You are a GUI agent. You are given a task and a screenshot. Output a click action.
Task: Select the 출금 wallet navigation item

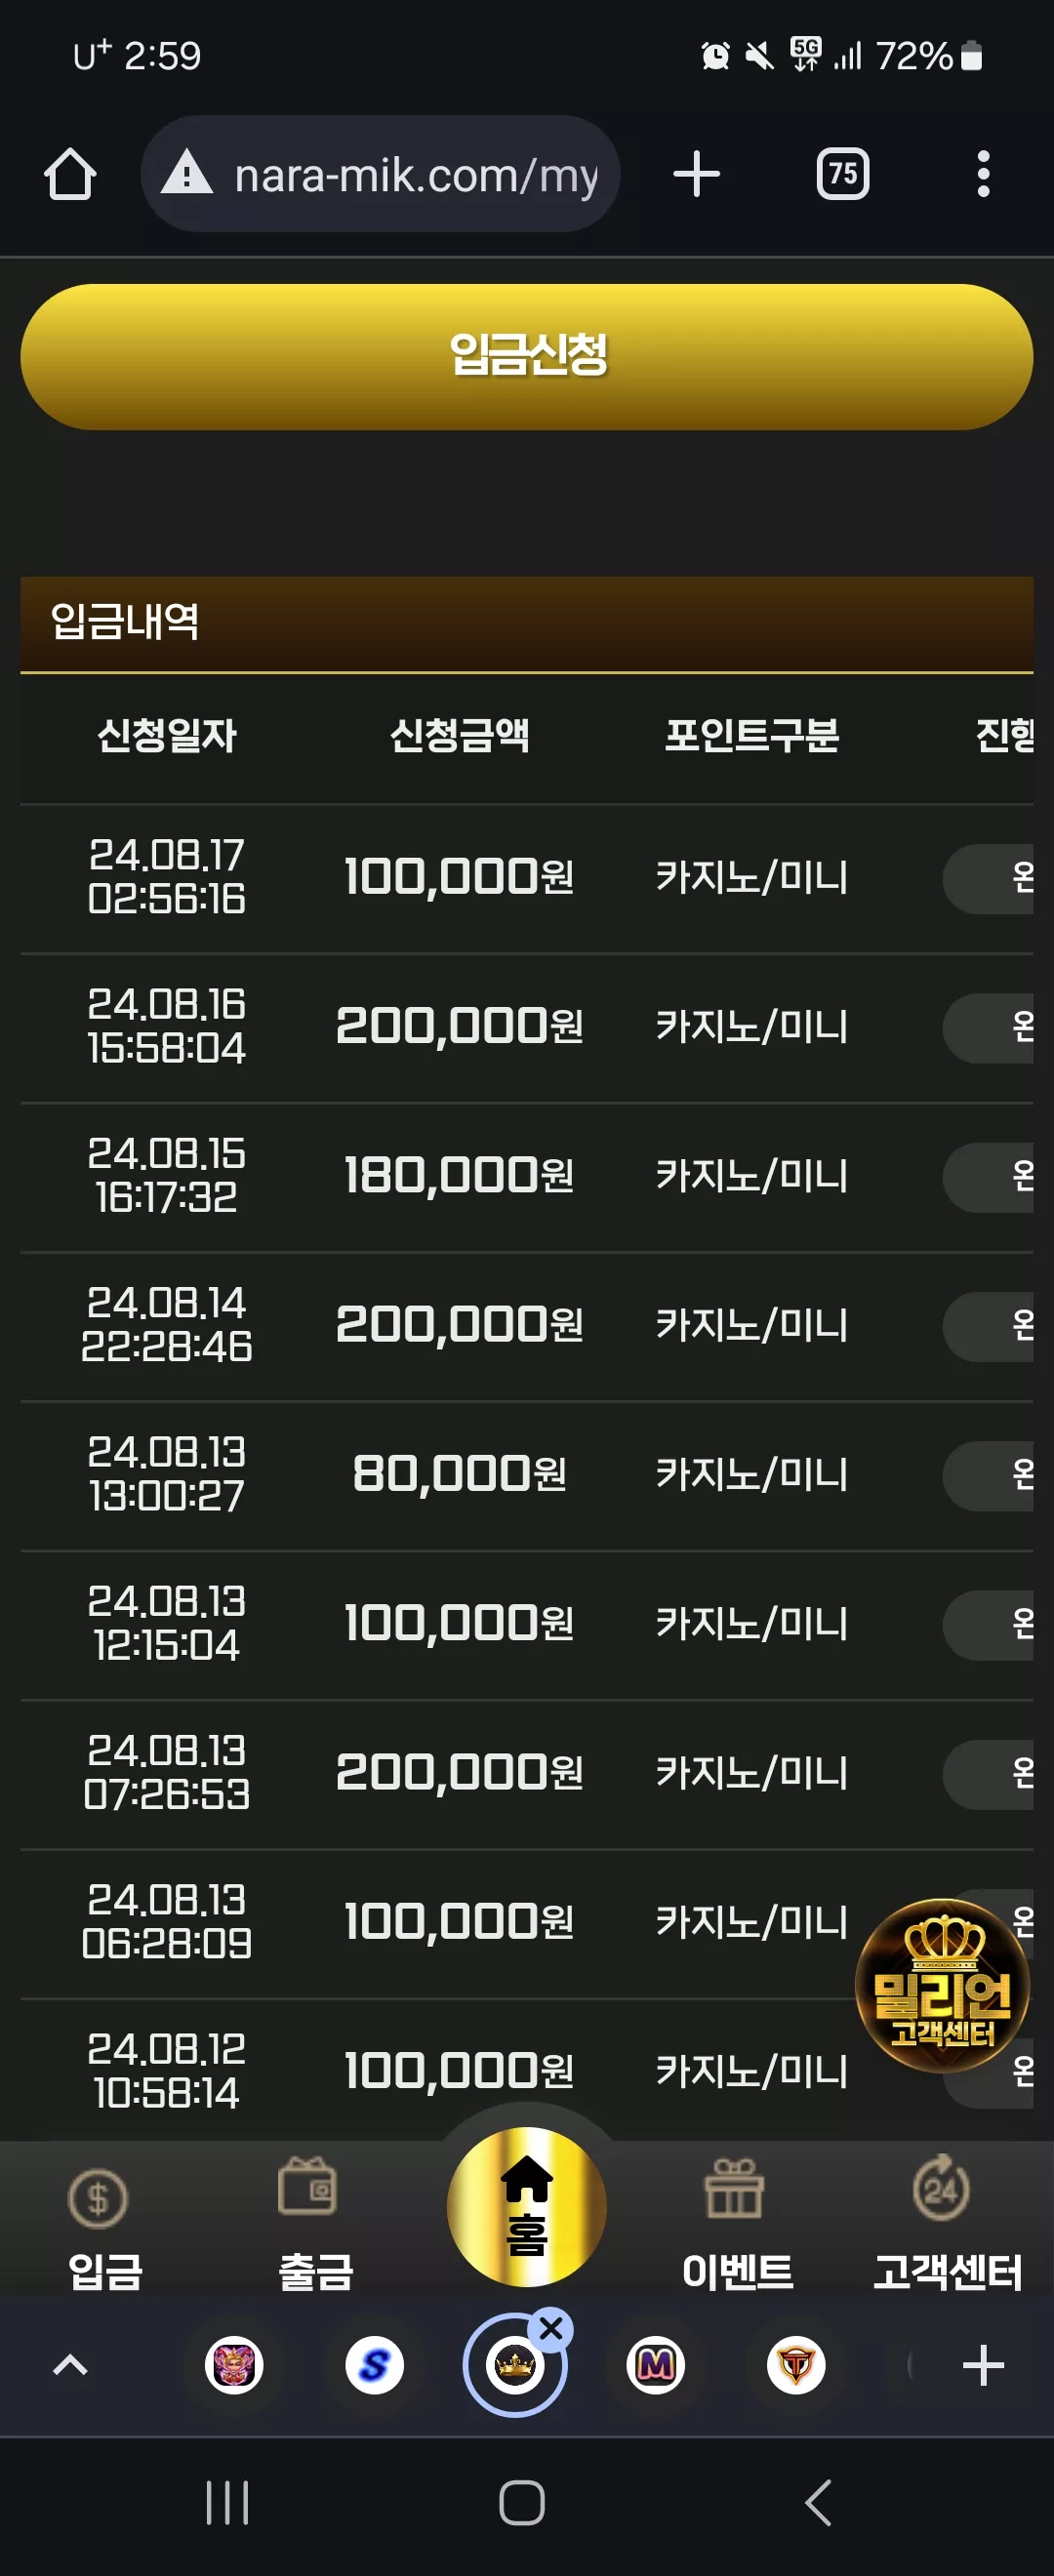point(314,2226)
